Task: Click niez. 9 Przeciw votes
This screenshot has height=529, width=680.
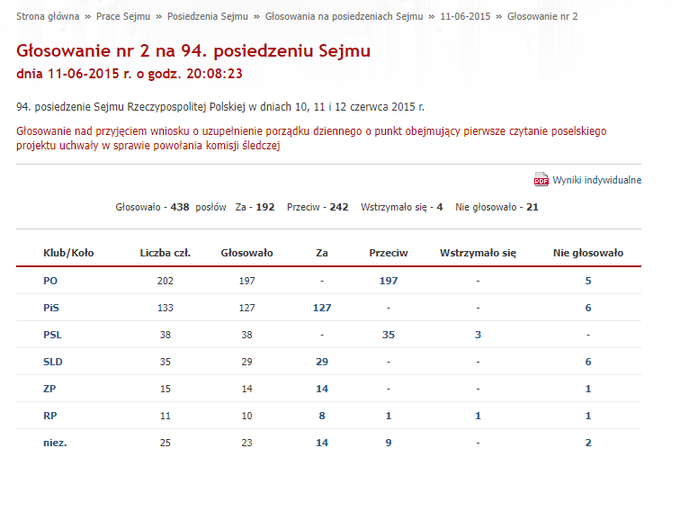Action: [389, 443]
